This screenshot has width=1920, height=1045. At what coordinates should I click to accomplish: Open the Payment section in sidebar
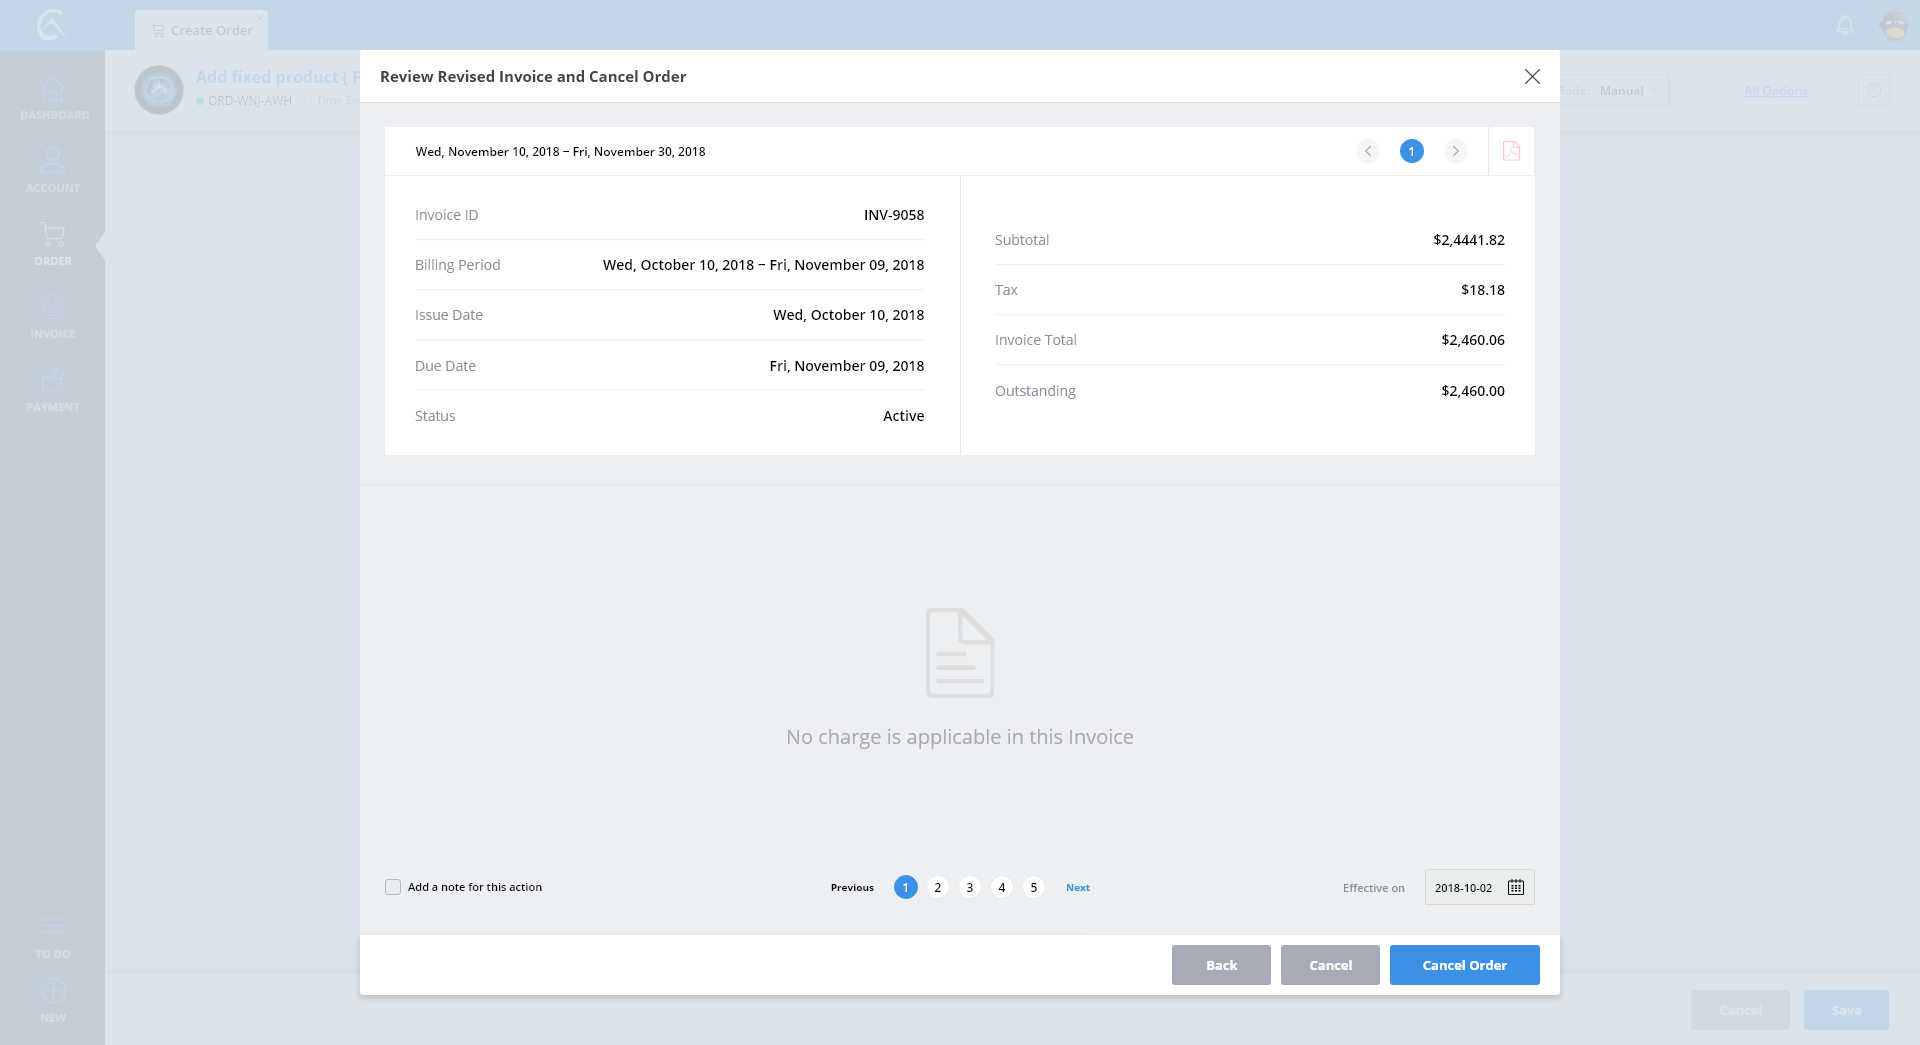click(53, 390)
